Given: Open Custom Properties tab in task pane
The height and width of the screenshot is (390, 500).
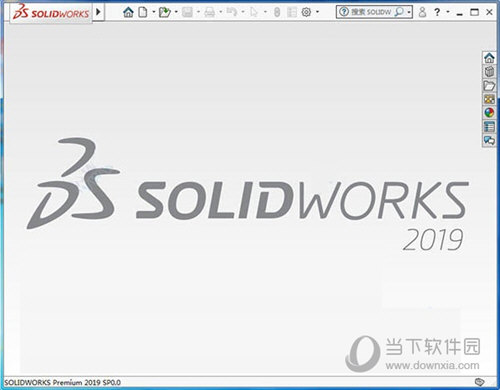Looking at the screenshot, I should pyautogui.click(x=489, y=127).
